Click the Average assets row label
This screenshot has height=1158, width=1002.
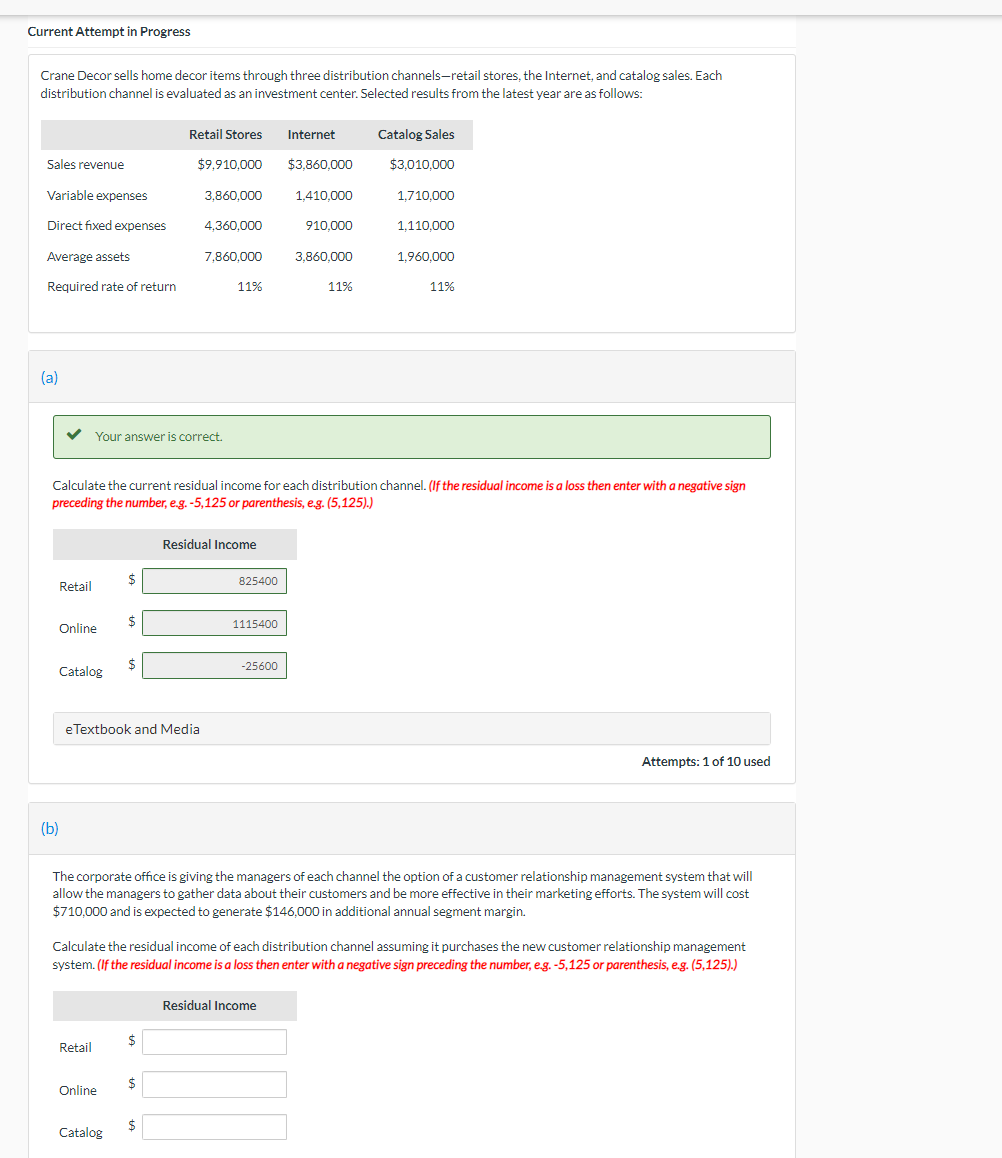89,257
